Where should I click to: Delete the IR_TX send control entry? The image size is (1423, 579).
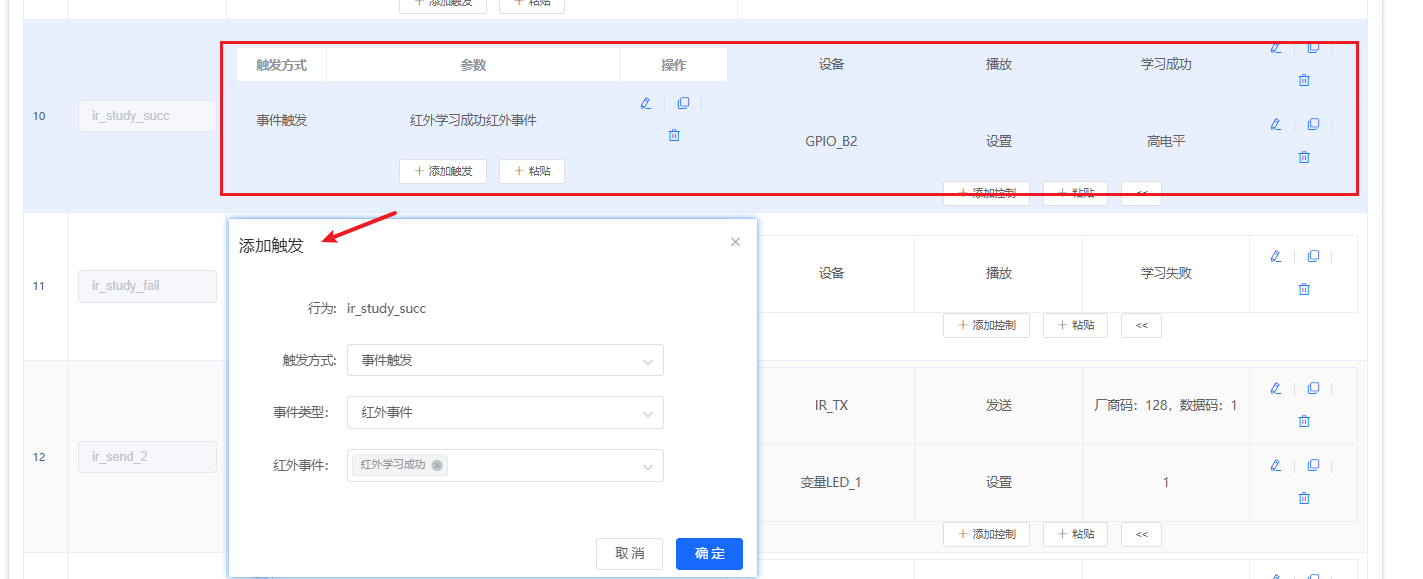1304,420
